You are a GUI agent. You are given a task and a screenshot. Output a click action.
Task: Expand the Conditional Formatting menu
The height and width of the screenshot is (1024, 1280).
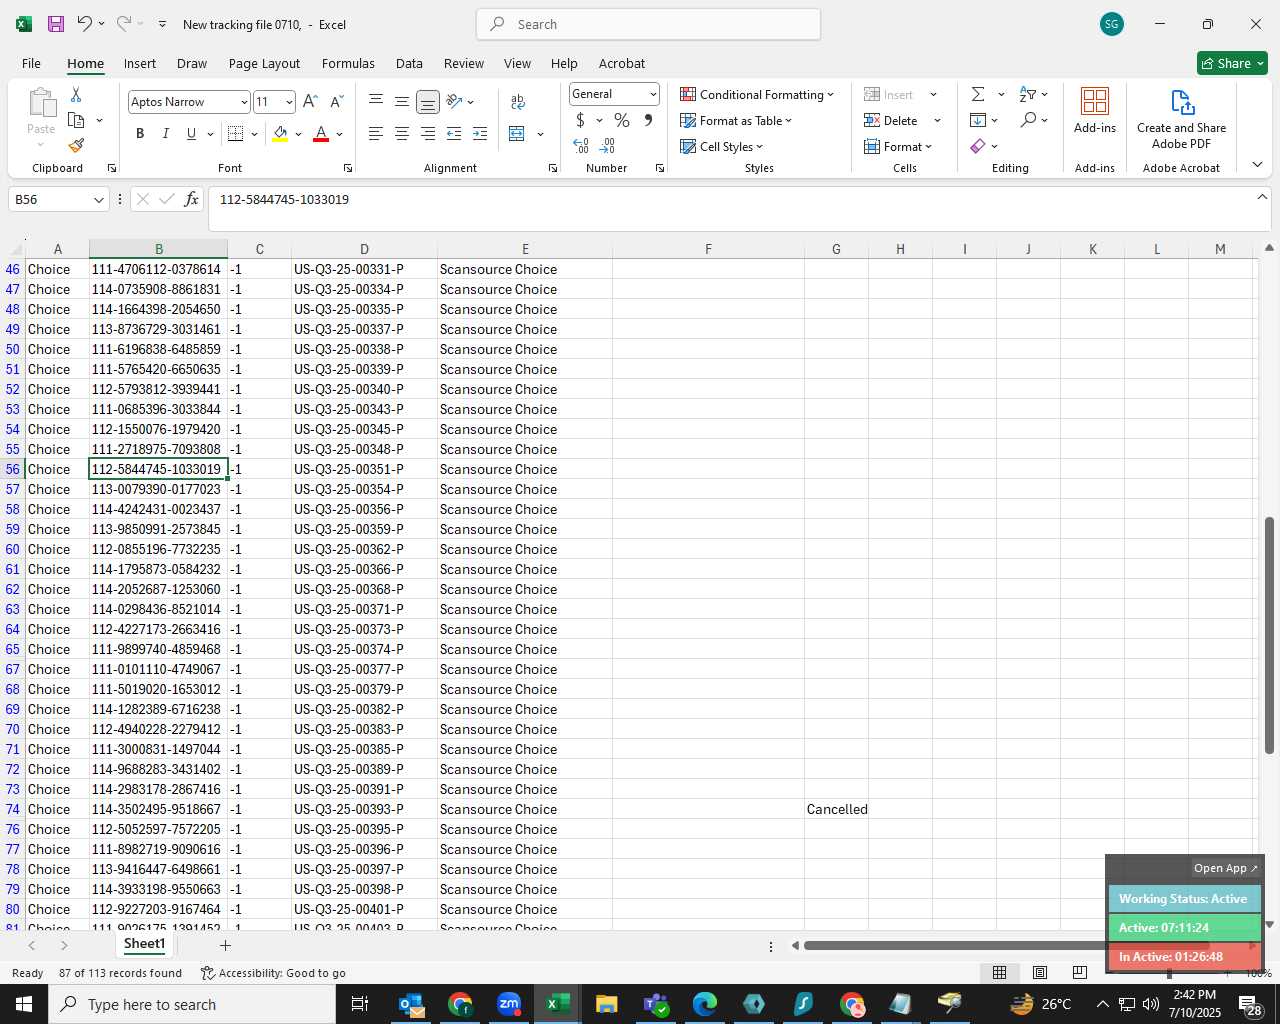click(x=757, y=95)
